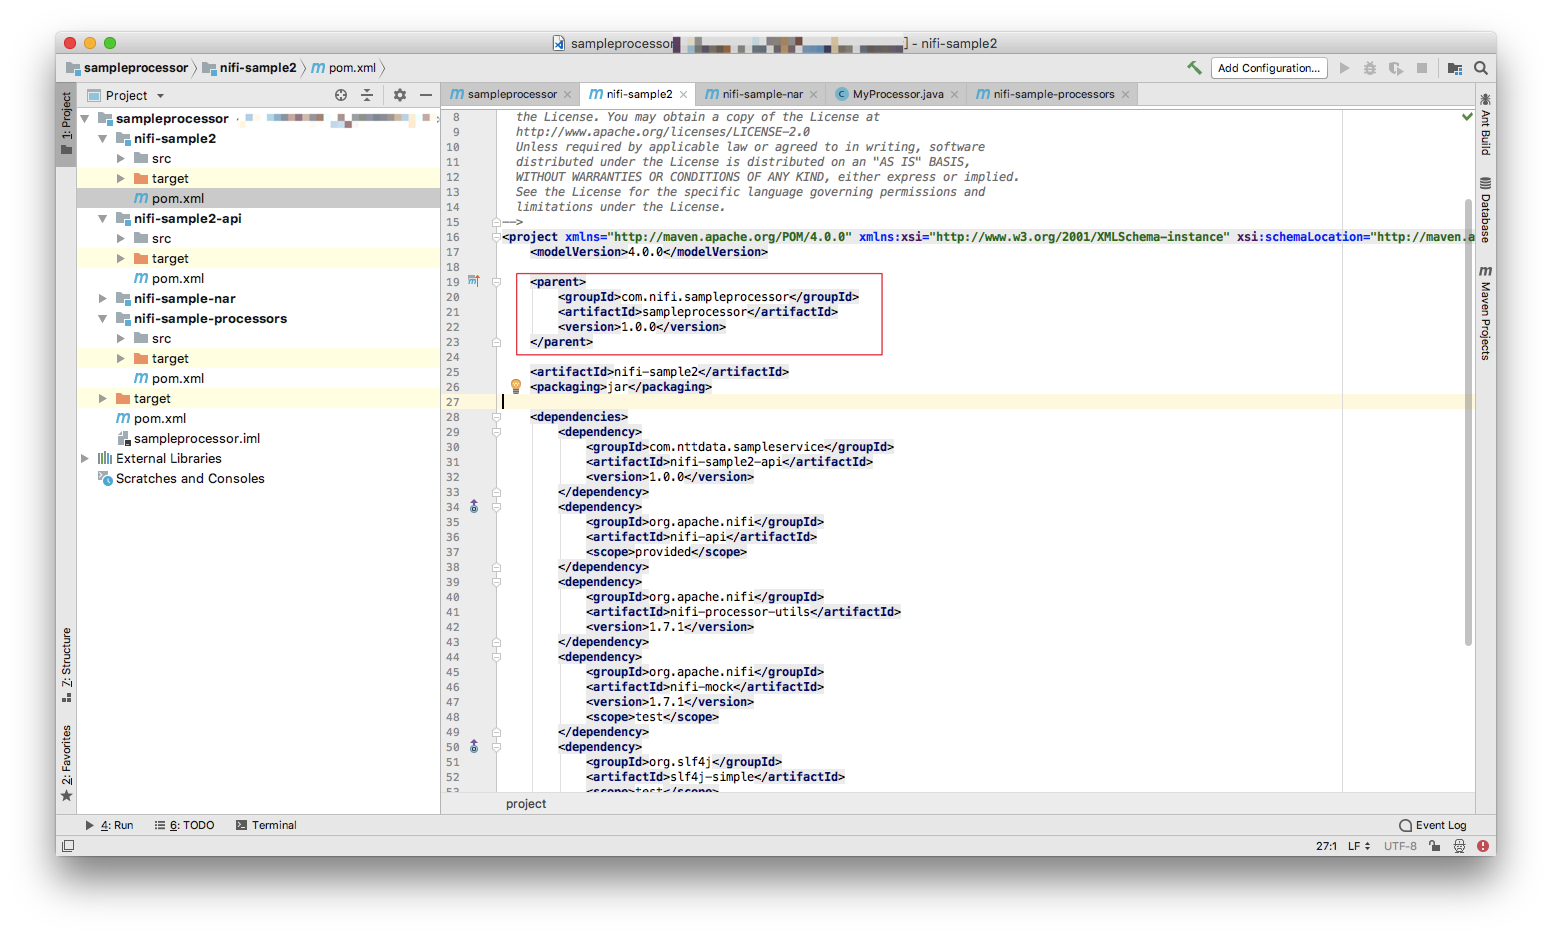Open the 6: TODO tool window
This screenshot has height=936, width=1552.
click(185, 825)
